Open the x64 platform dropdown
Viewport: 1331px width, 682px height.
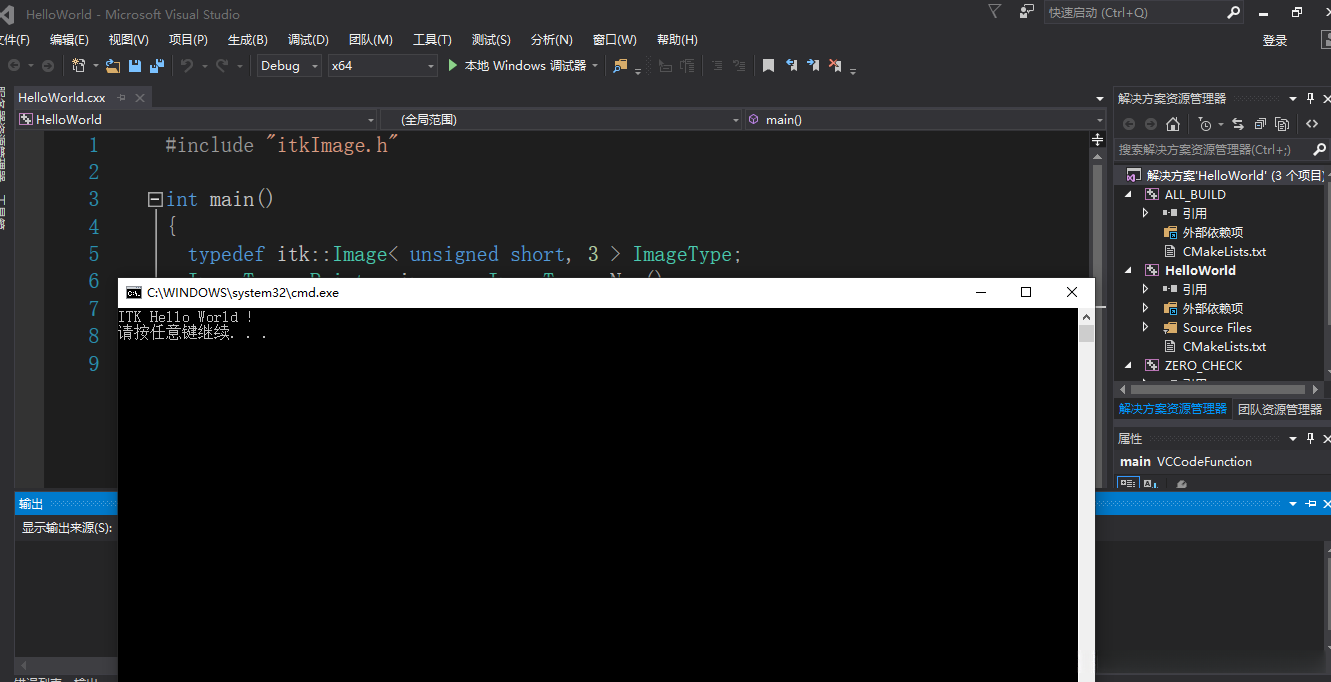click(383, 66)
